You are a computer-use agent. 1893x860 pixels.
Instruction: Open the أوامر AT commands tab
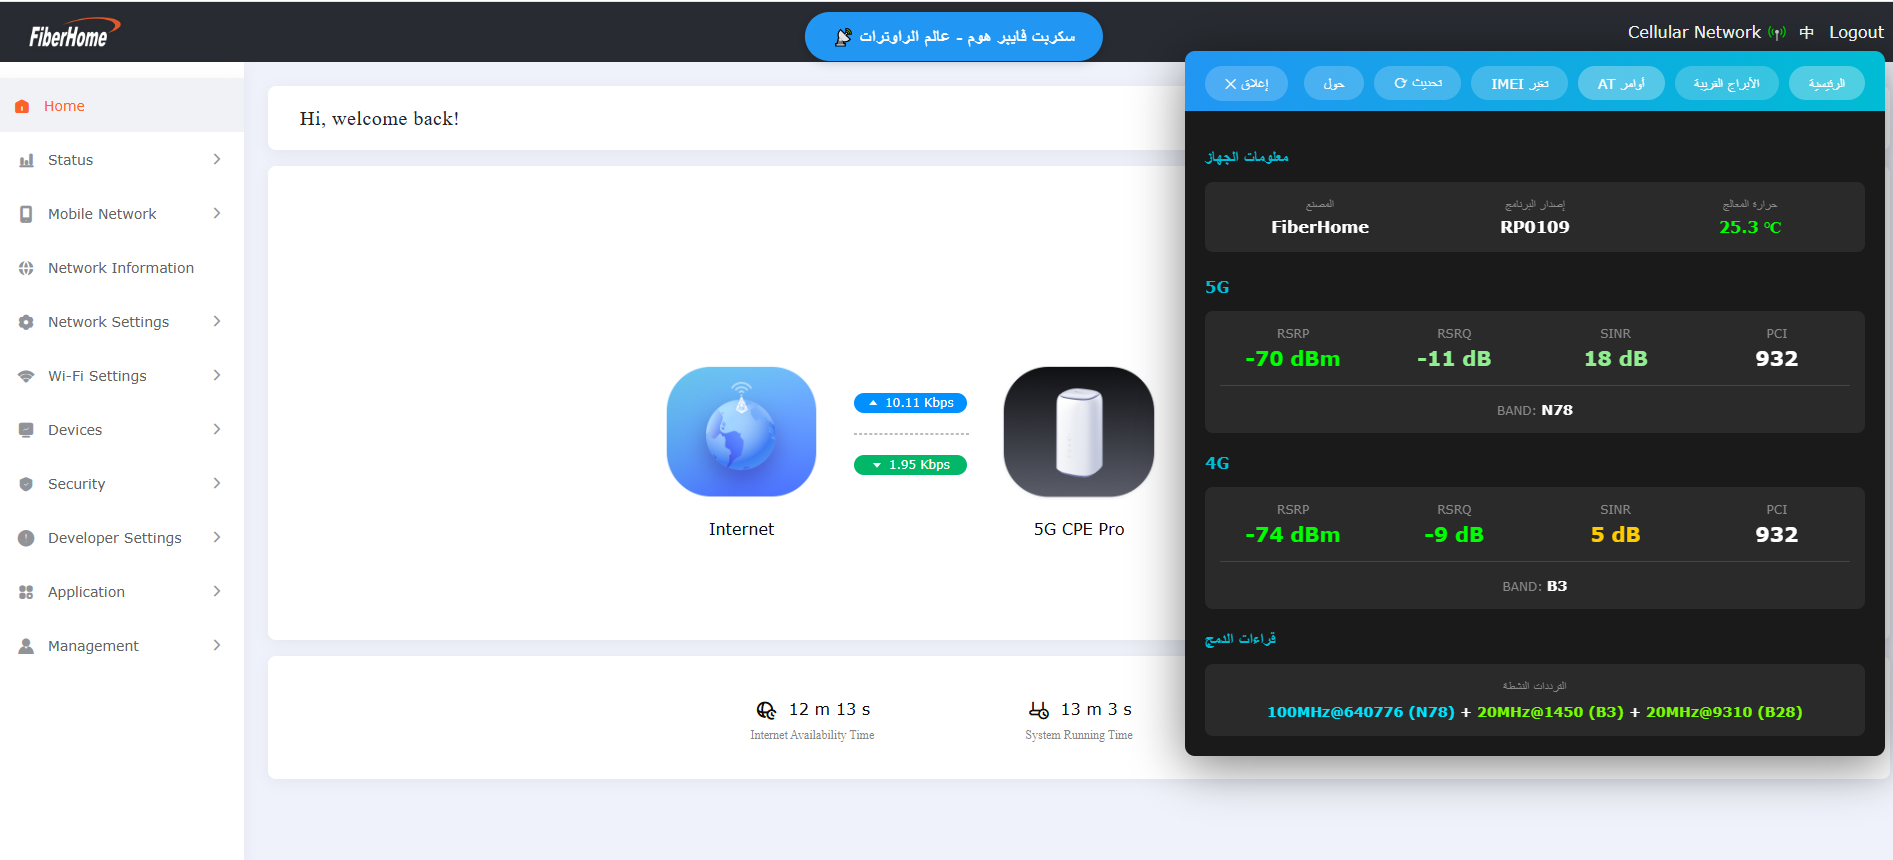click(1621, 84)
